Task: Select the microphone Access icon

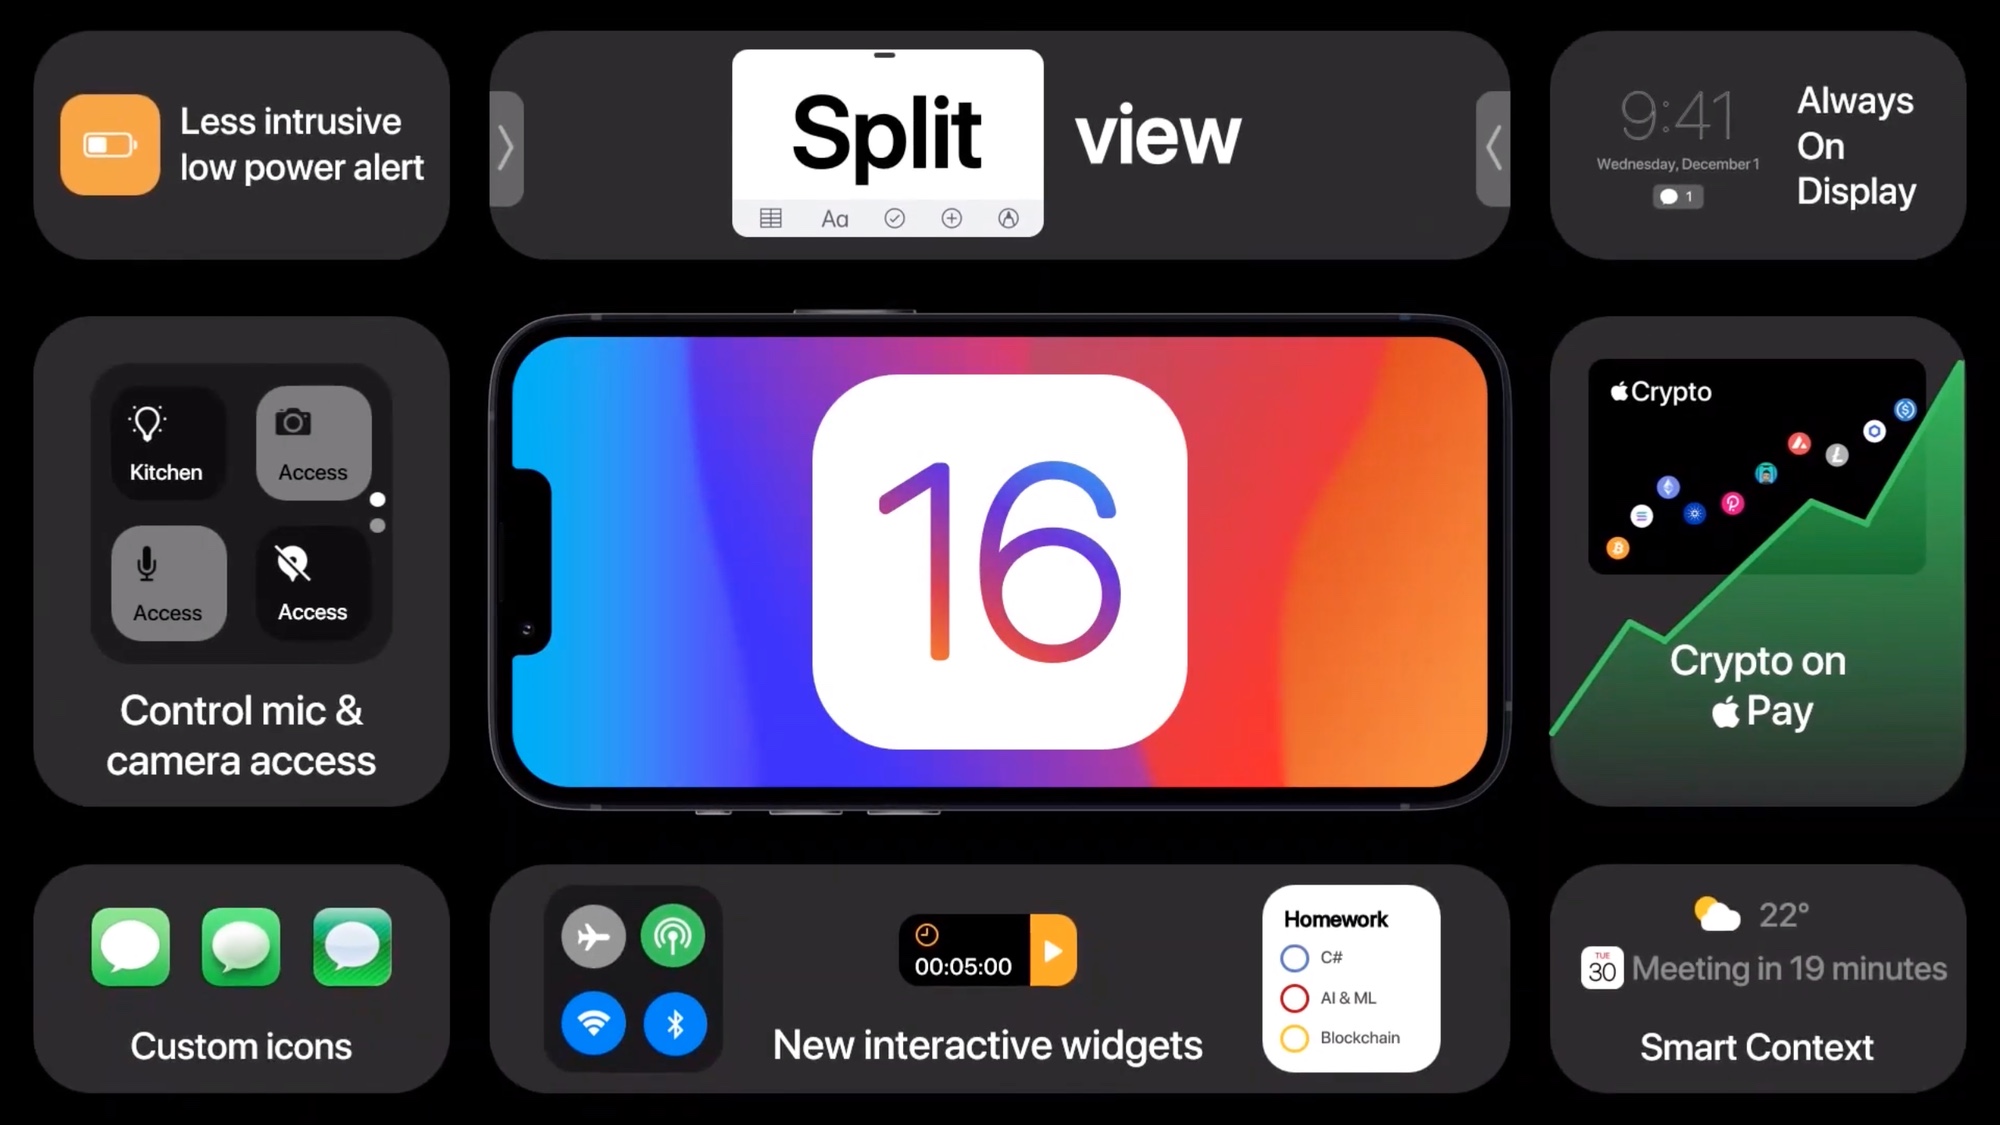Action: click(166, 578)
